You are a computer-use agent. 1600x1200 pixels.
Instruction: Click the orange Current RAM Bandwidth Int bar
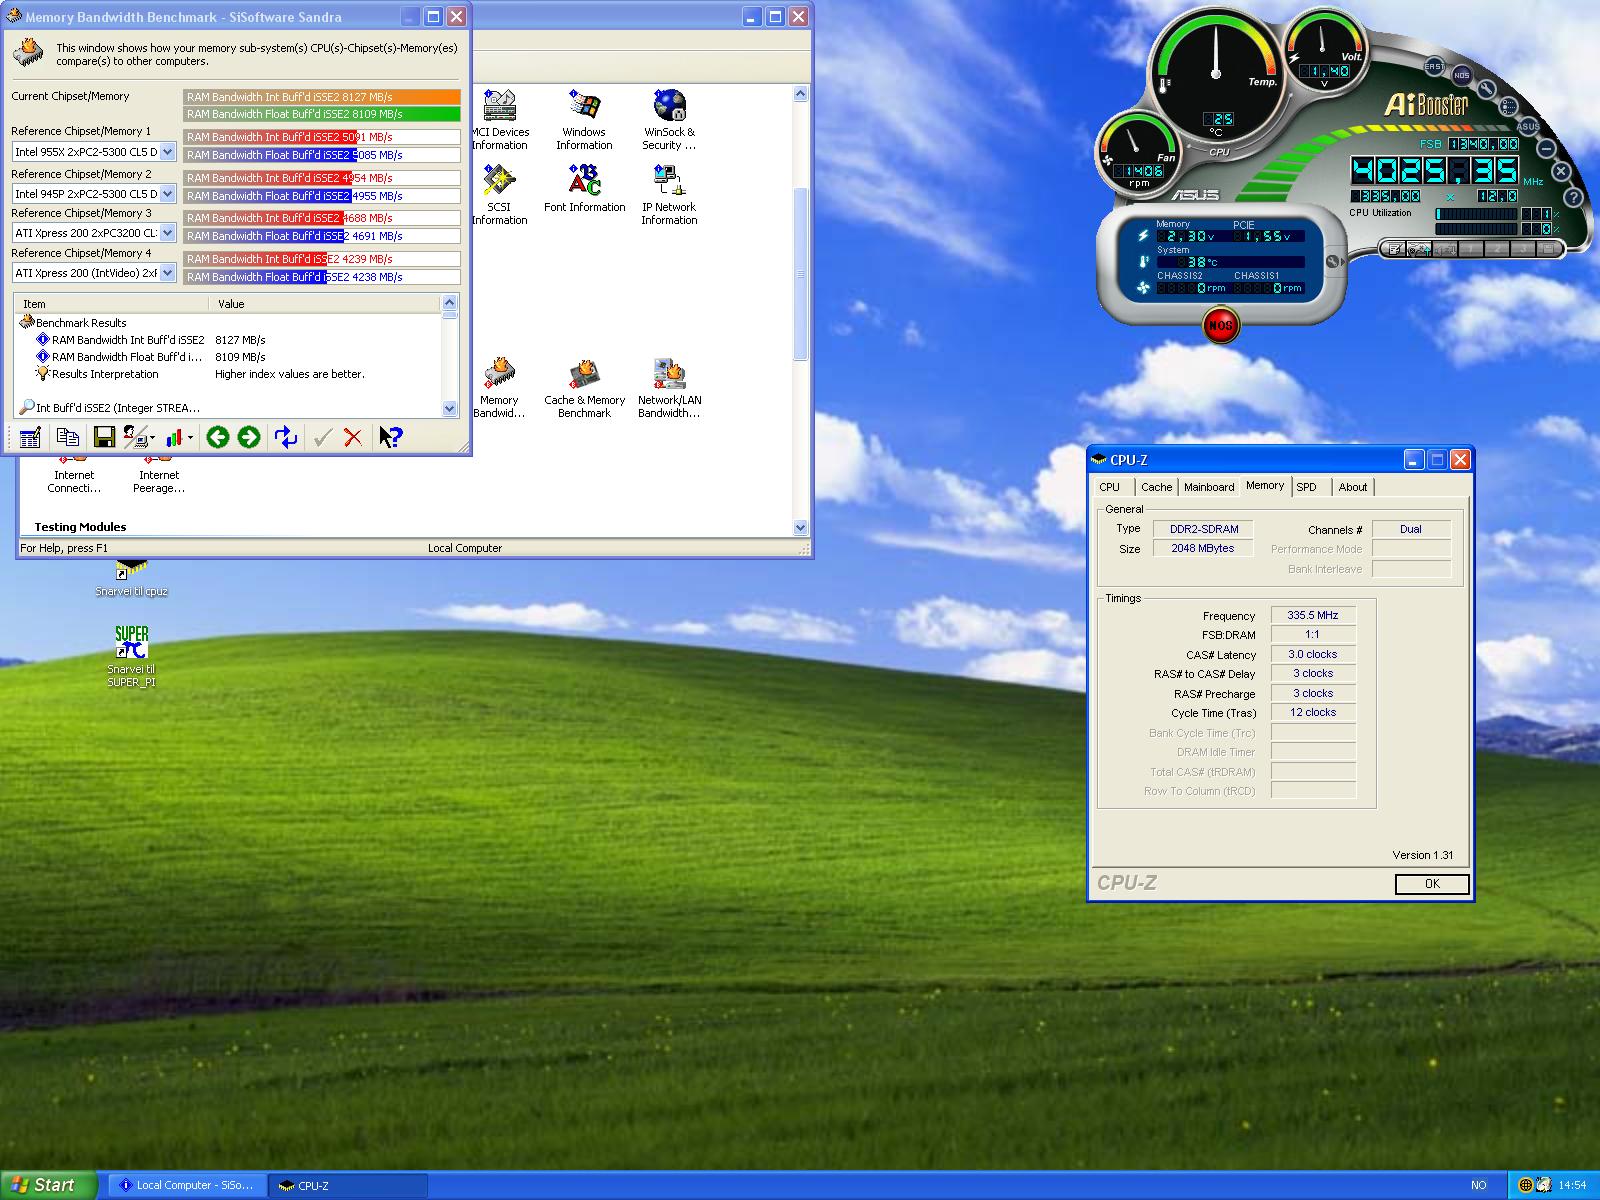[x=322, y=97]
